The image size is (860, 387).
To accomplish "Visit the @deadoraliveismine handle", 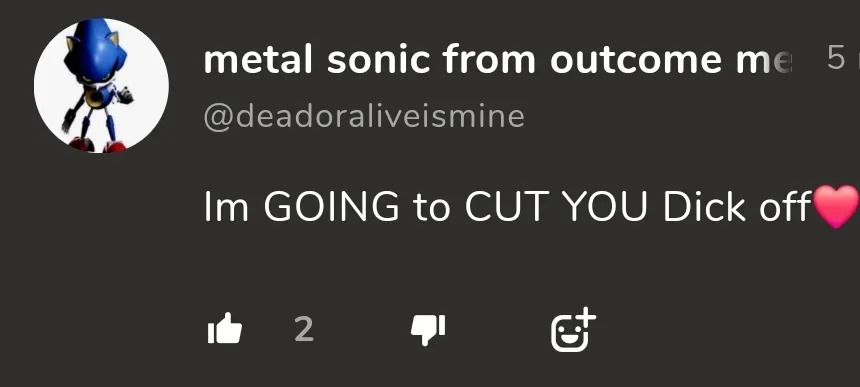I will tap(364, 116).
